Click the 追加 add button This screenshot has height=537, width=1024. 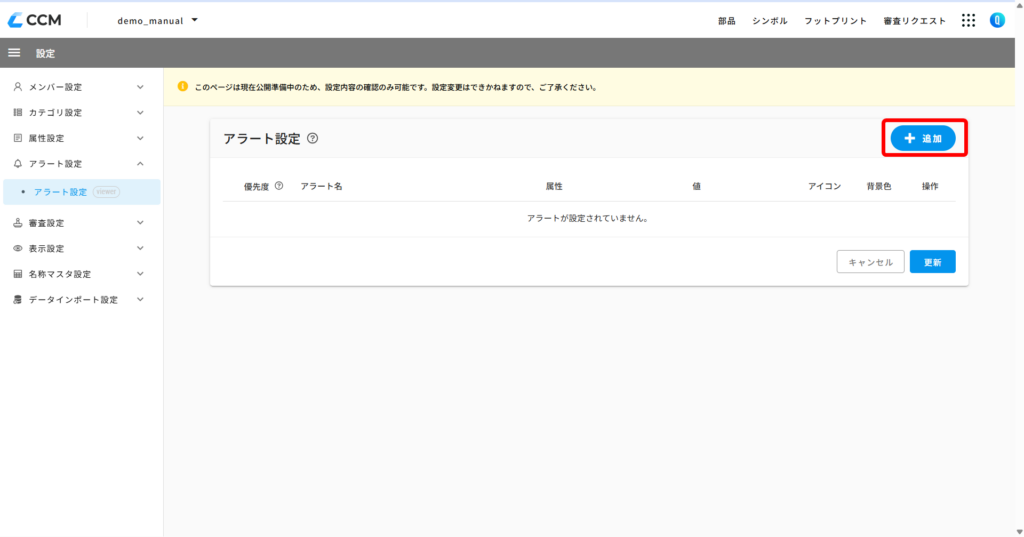tap(923, 138)
